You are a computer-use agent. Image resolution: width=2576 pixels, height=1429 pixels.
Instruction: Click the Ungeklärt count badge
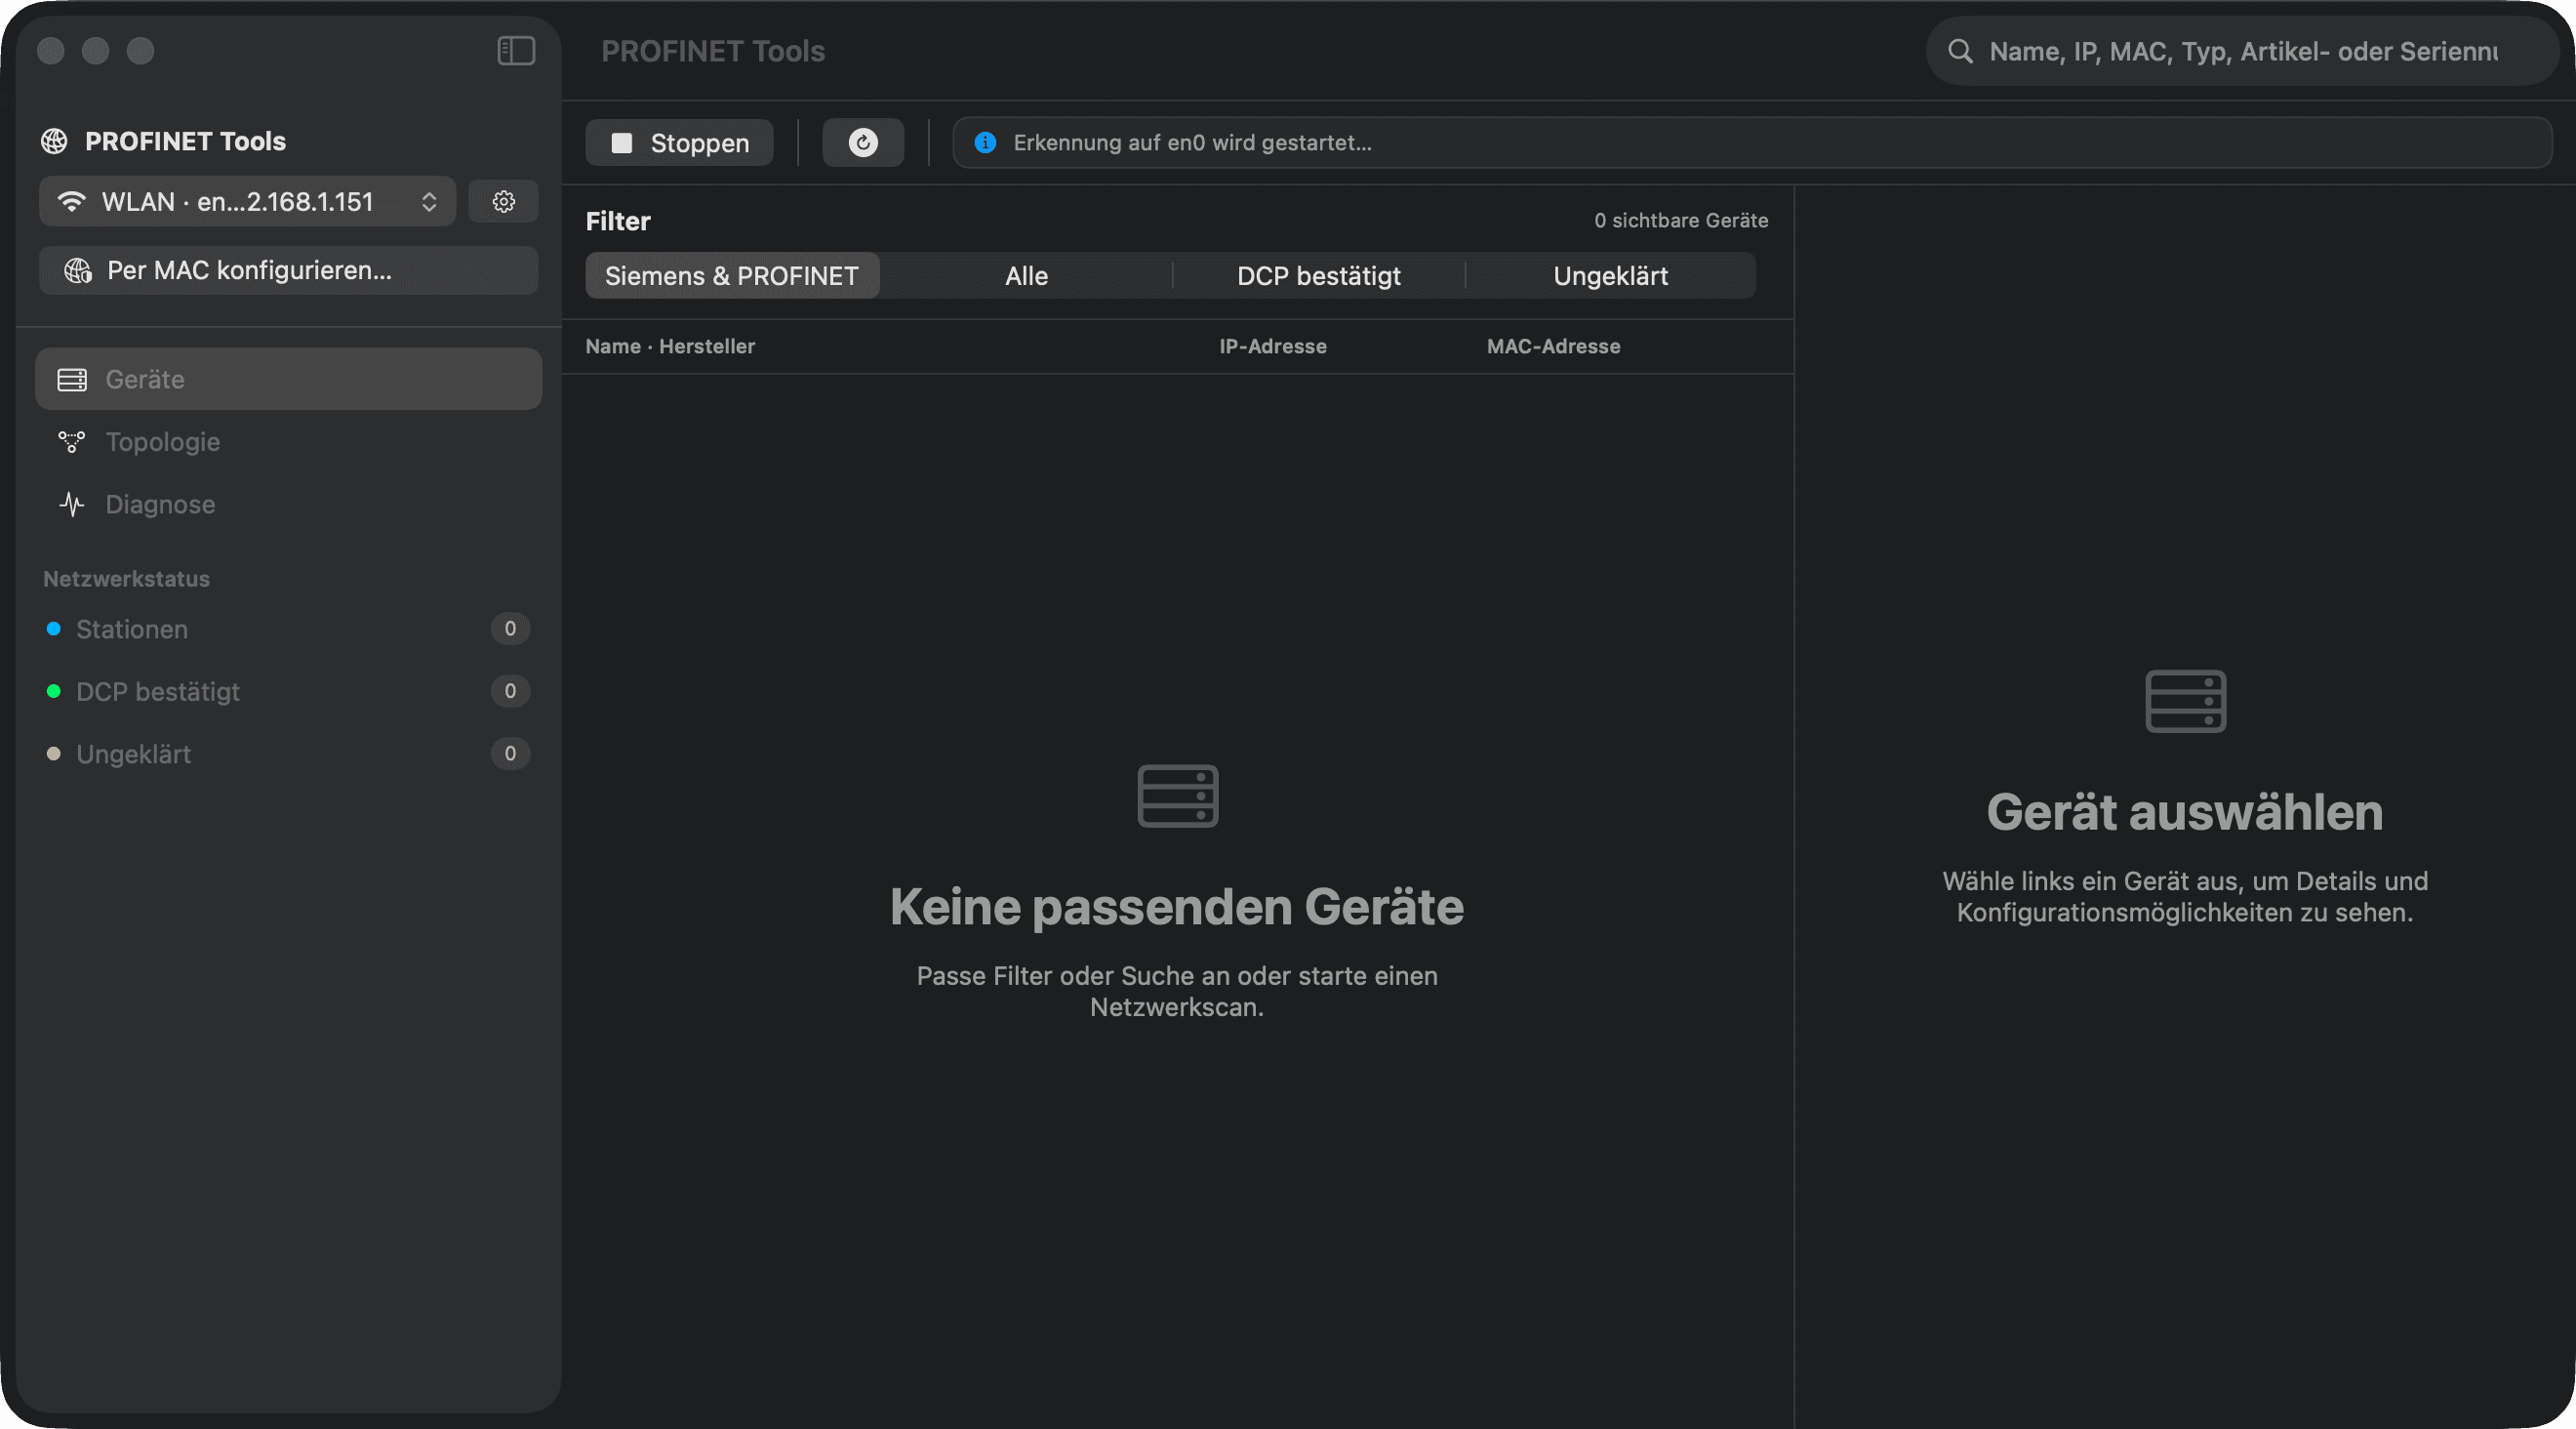click(510, 754)
